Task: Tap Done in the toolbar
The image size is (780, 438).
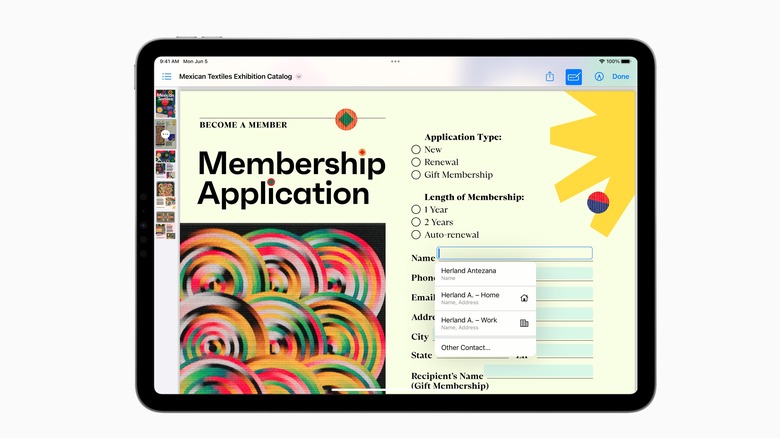Action: pos(620,76)
